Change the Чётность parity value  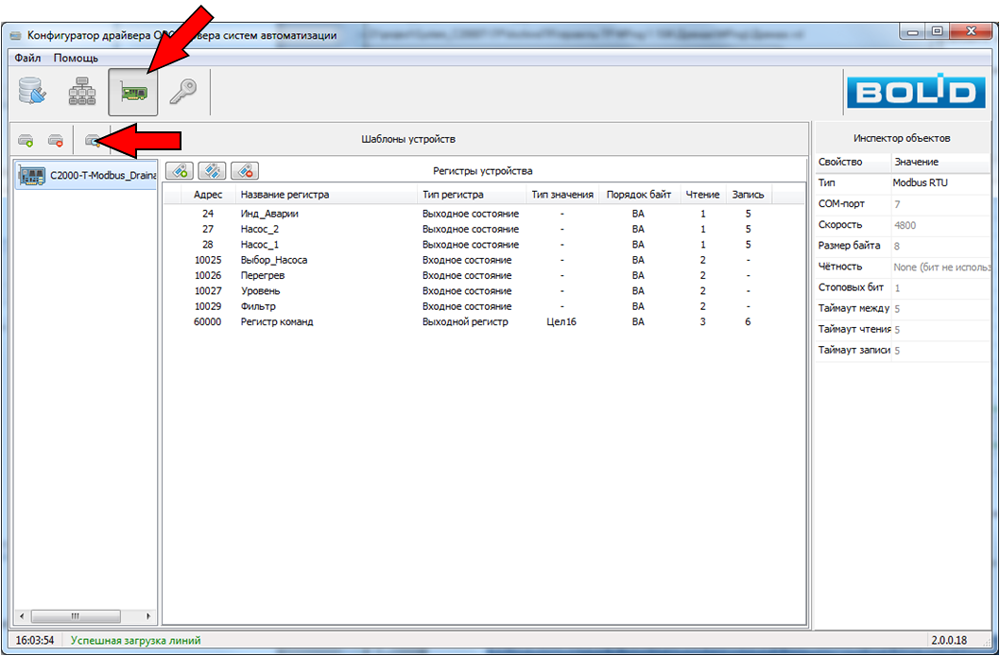940,267
